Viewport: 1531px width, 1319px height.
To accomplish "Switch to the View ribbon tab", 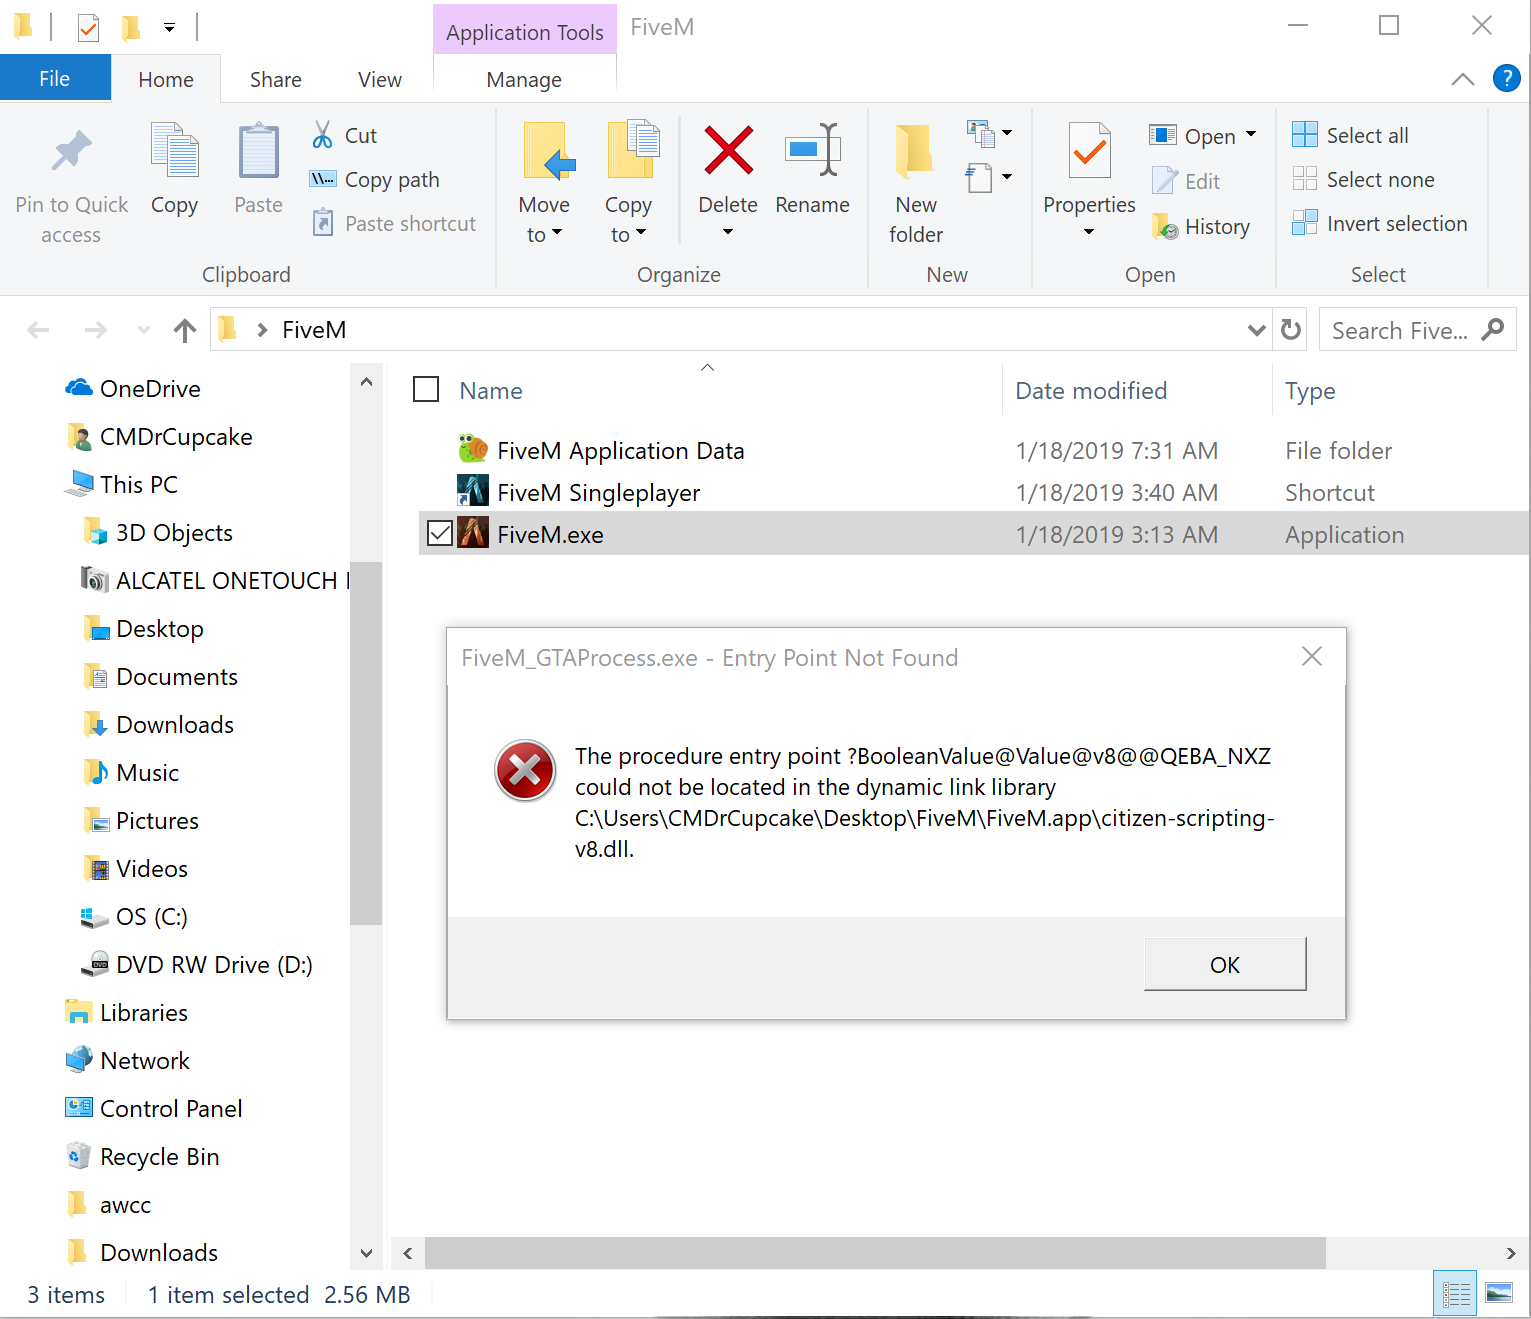I will point(380,79).
